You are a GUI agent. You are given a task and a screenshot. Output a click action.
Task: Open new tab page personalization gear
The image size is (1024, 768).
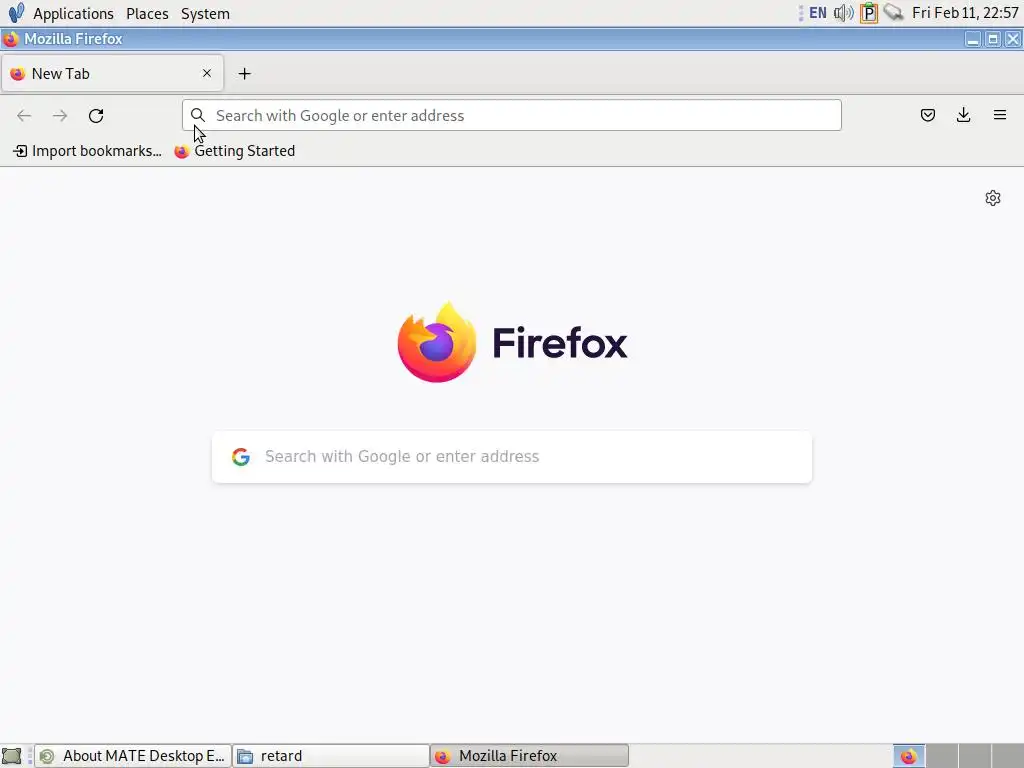(993, 198)
